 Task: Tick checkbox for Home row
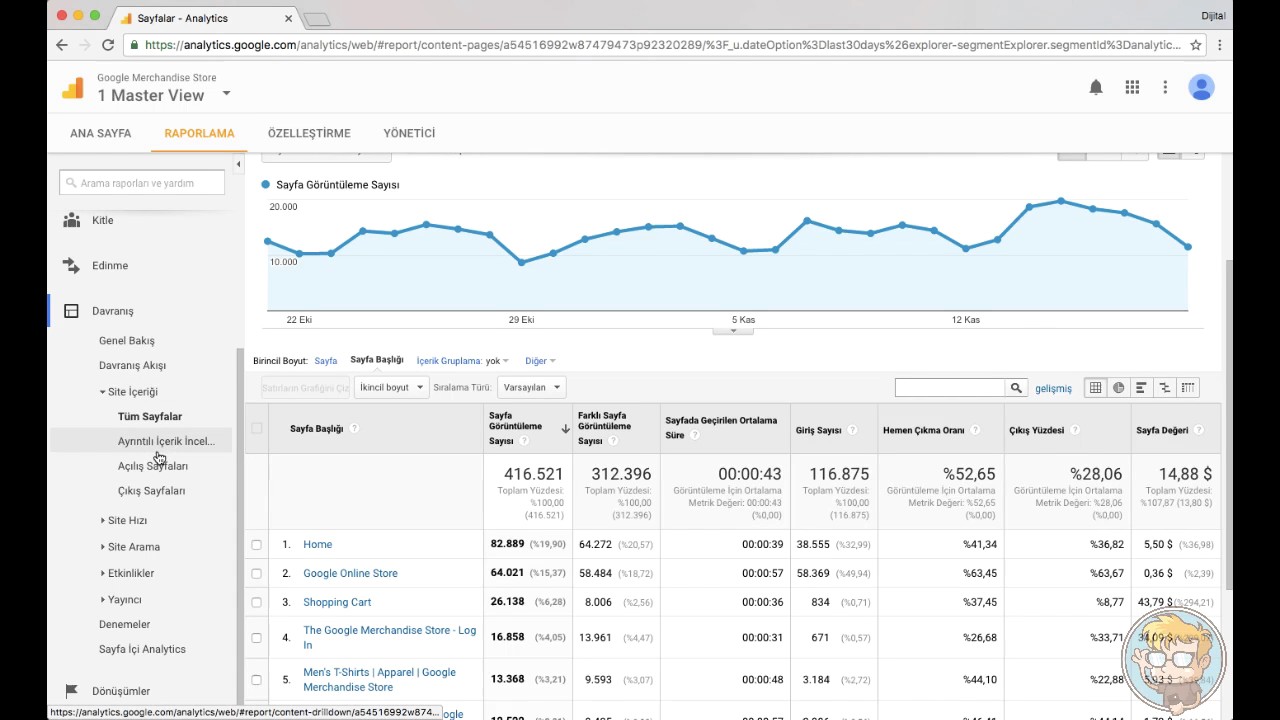pos(257,545)
